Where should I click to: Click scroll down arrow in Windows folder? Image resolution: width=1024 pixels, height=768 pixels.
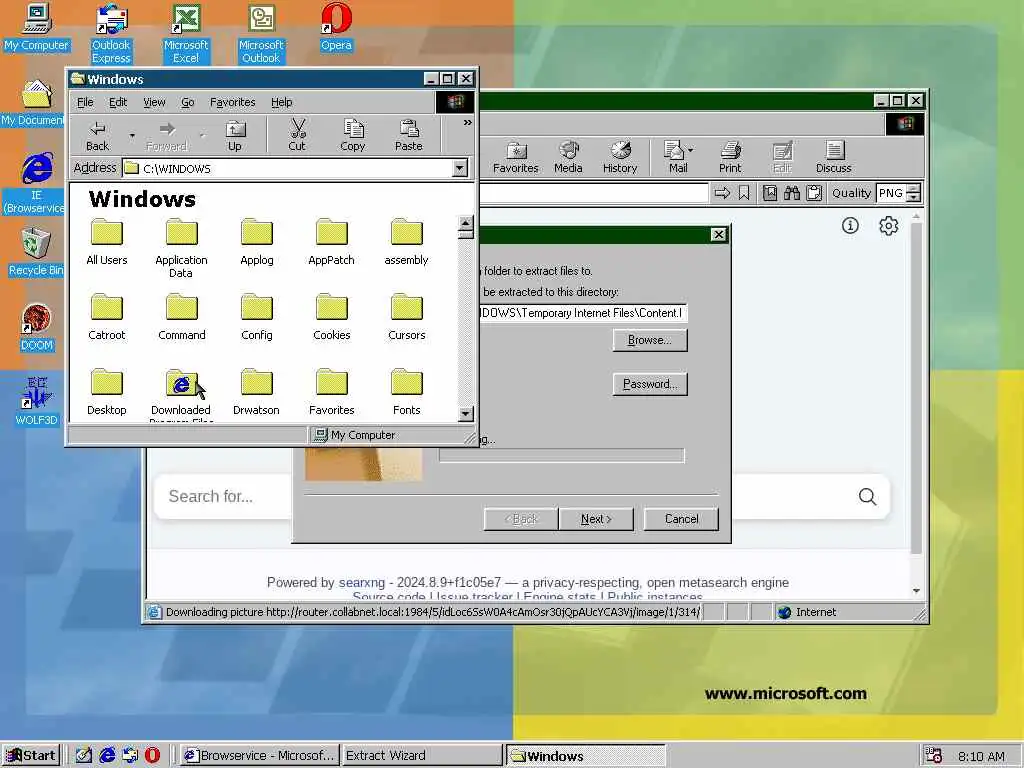coord(465,413)
